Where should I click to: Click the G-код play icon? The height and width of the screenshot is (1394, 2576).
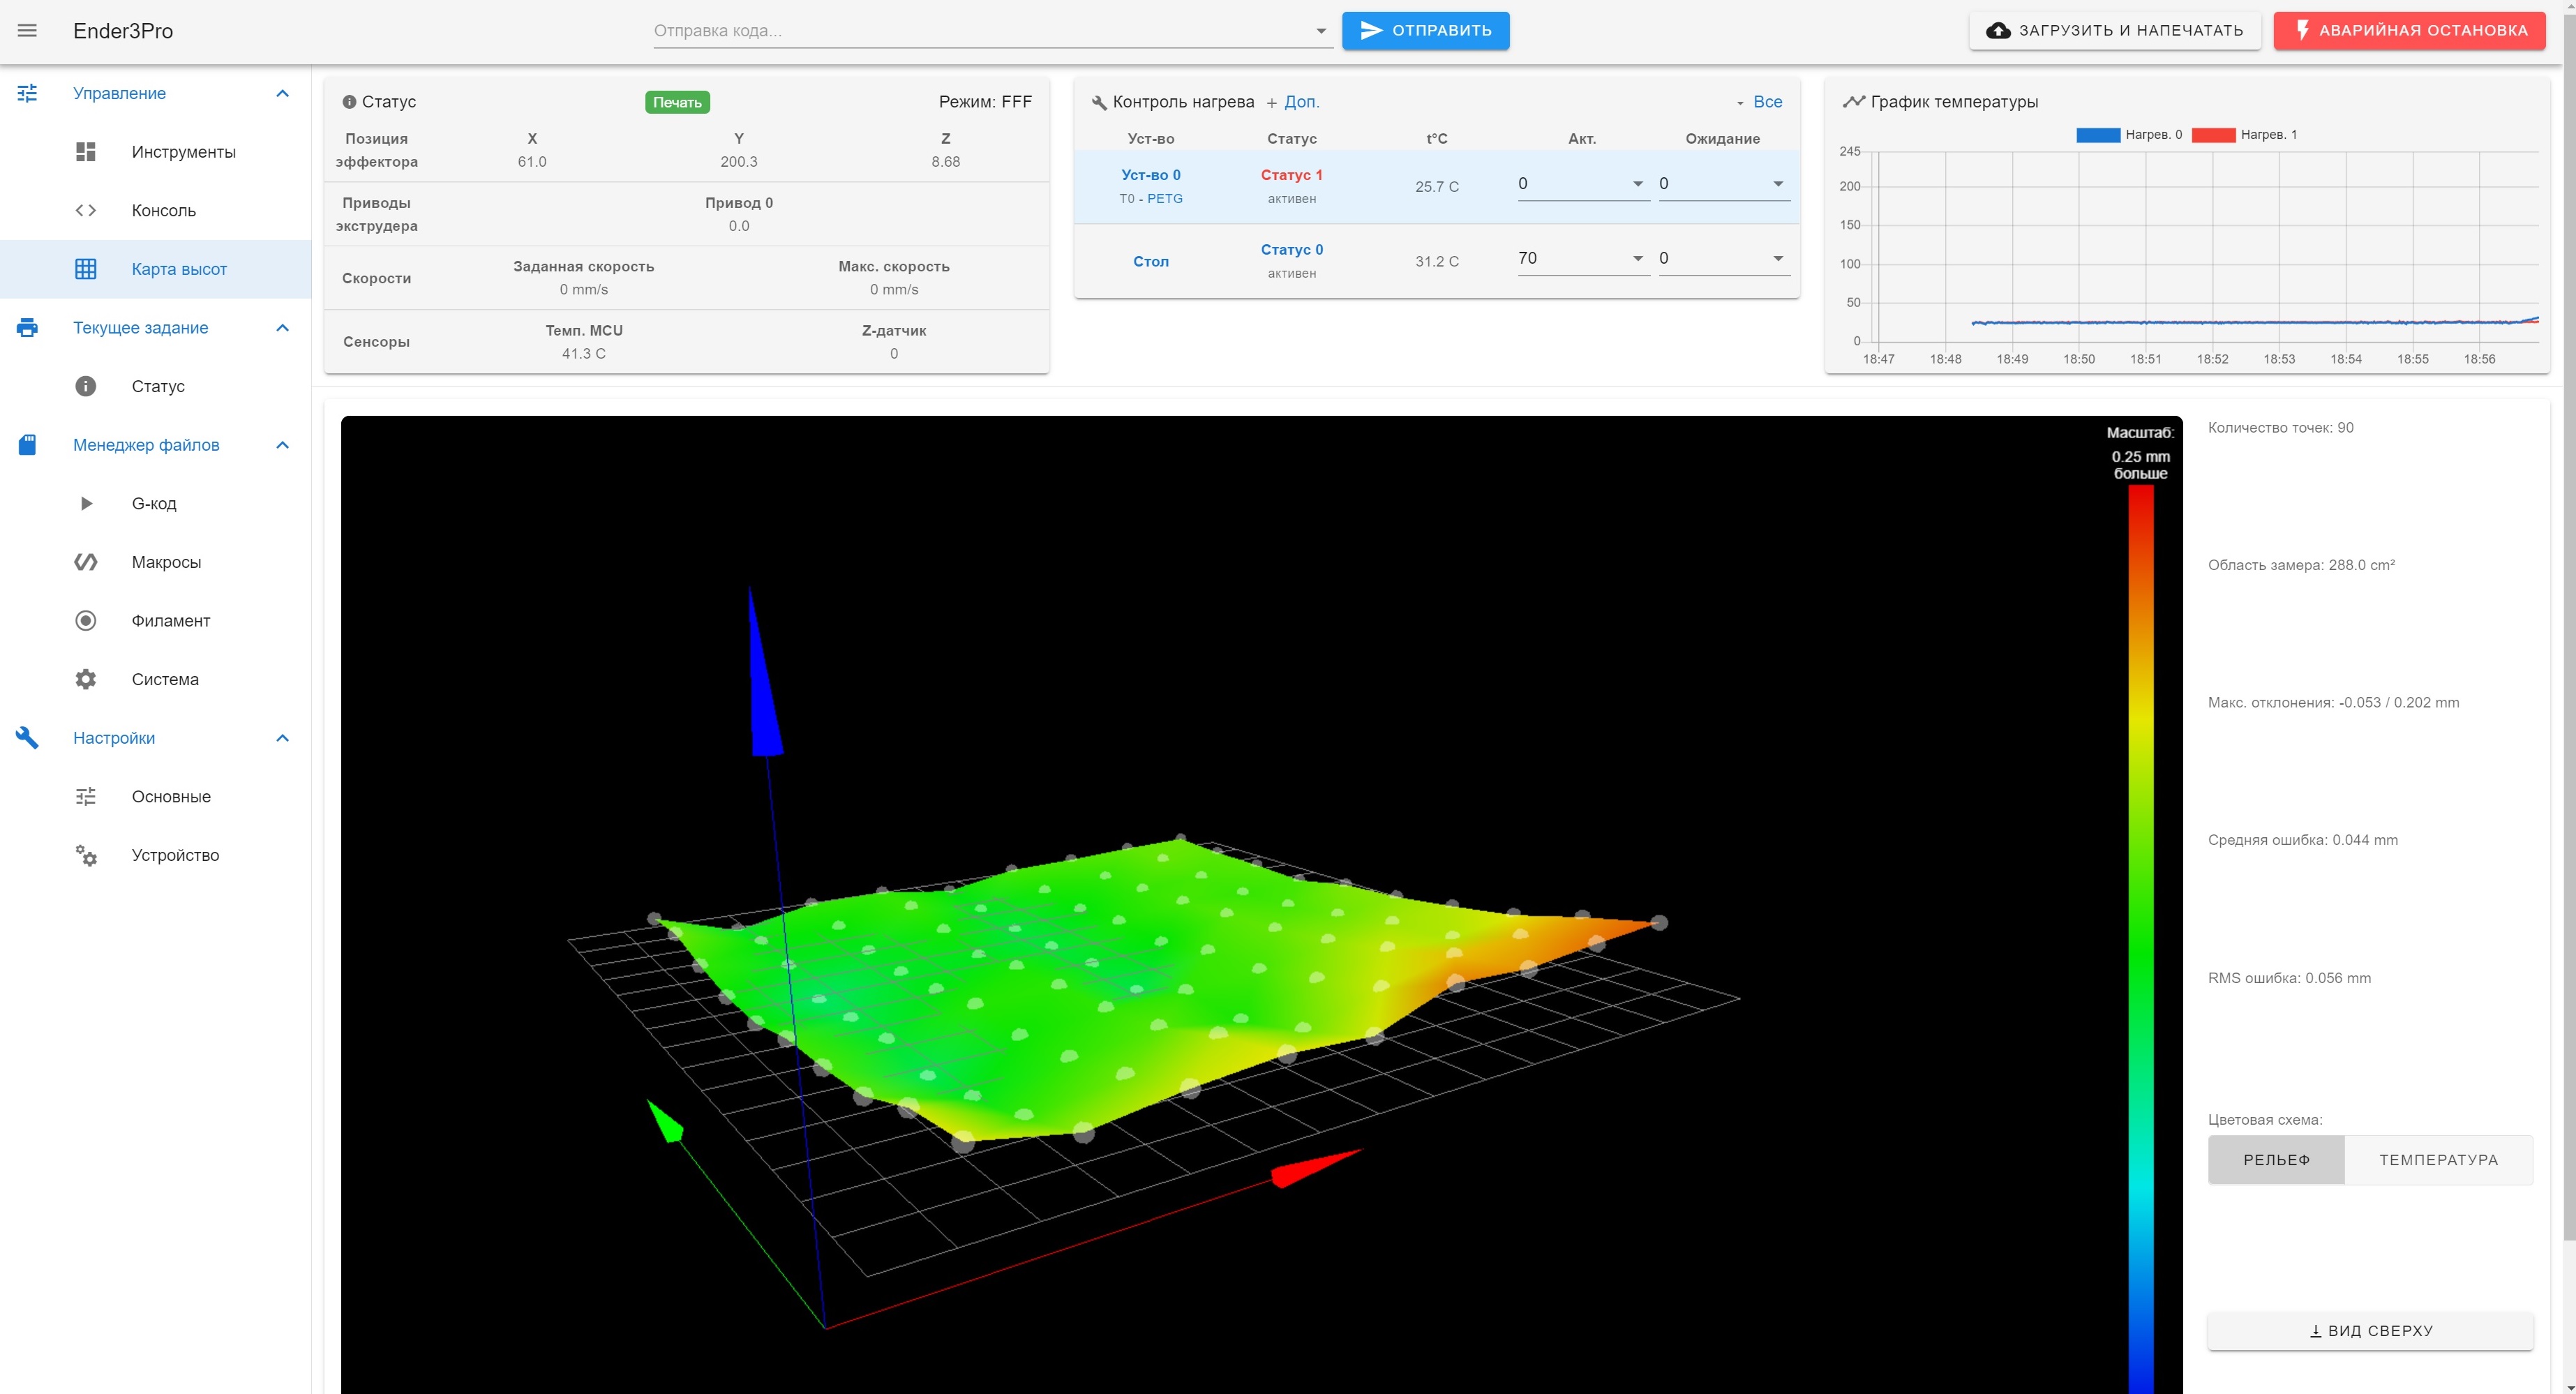[x=86, y=503]
